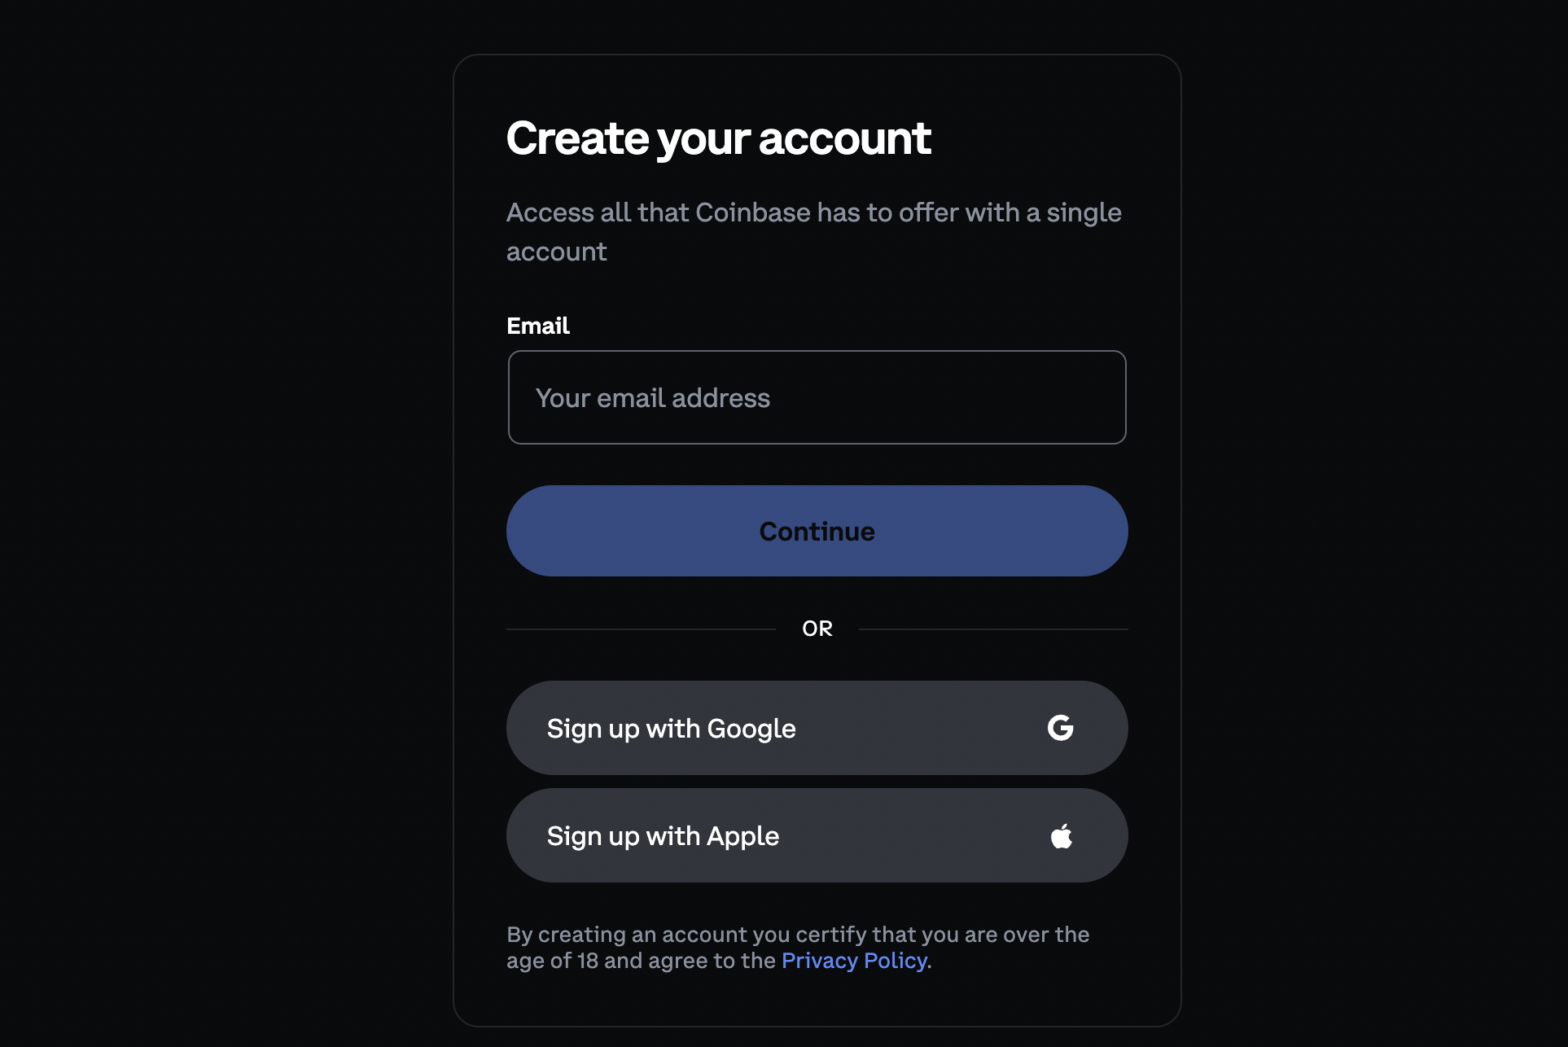Click the "Your email address" input field
Viewport: 1568px width, 1047px height.
coord(817,397)
